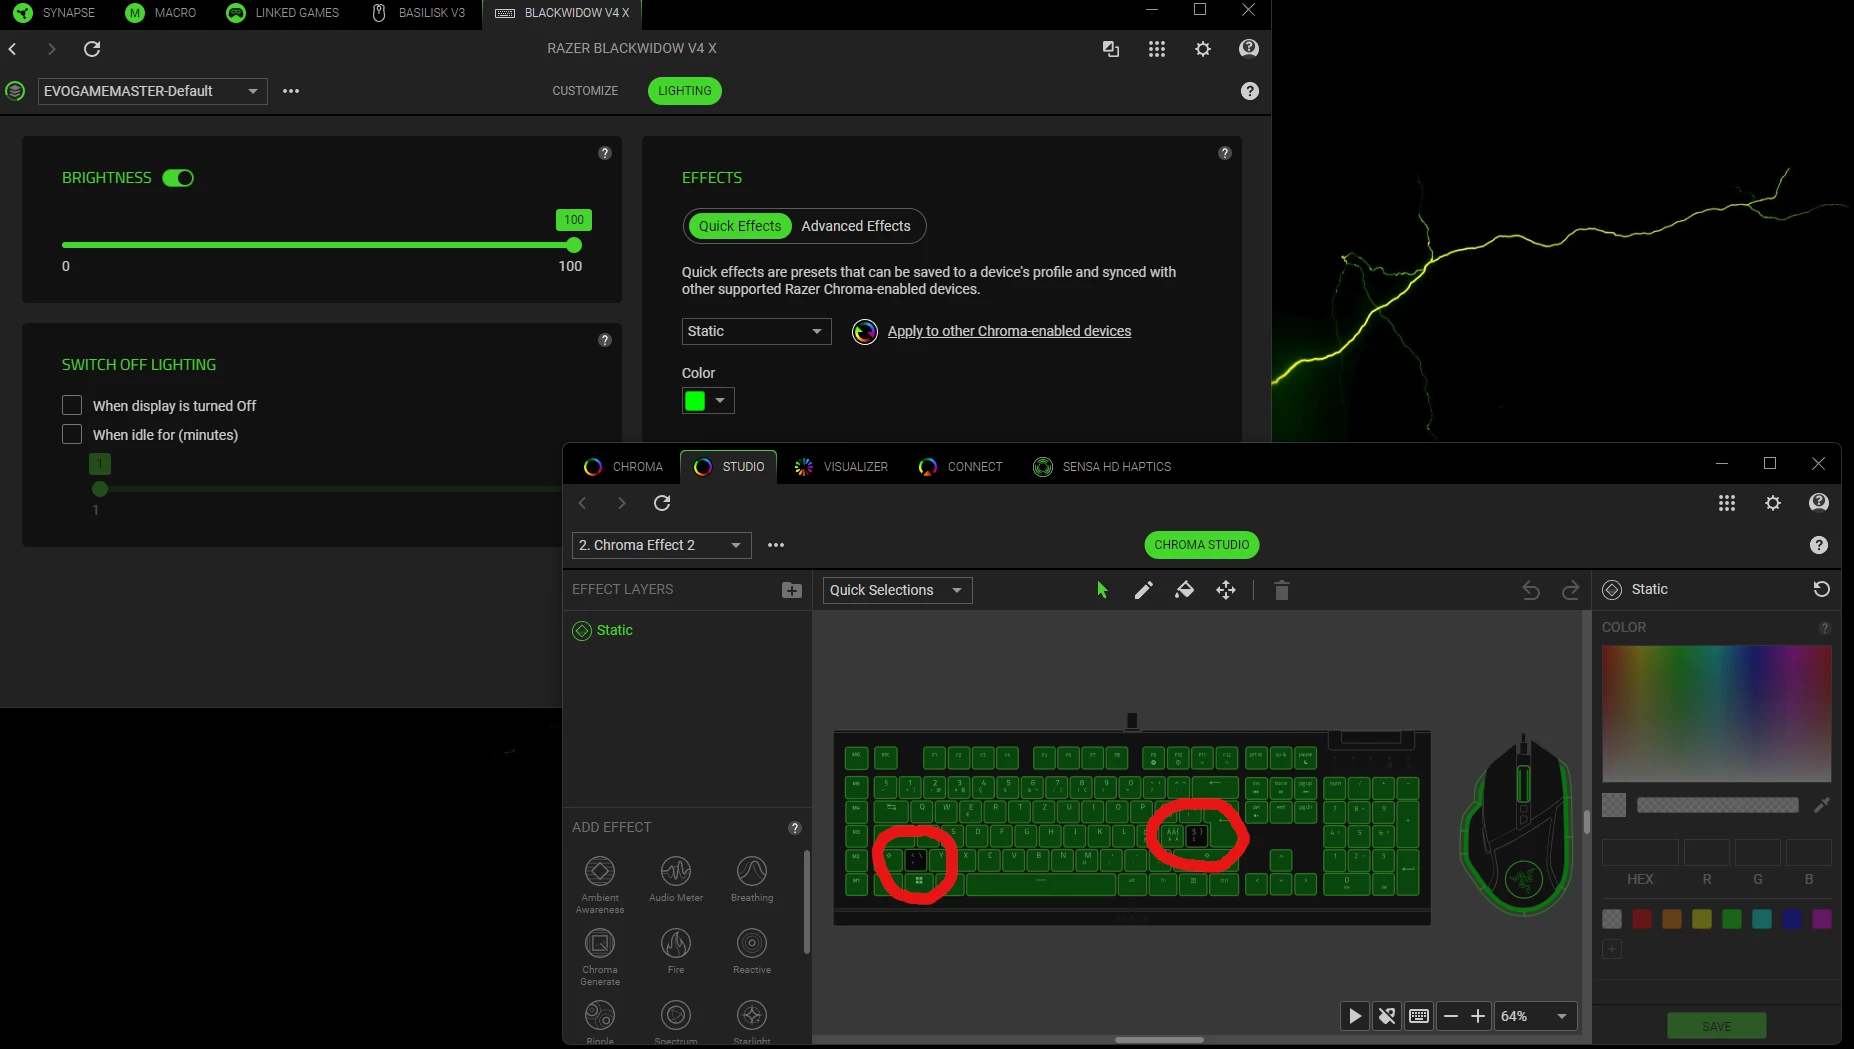
Task: Switch to the MACRO tab
Action: [161, 13]
